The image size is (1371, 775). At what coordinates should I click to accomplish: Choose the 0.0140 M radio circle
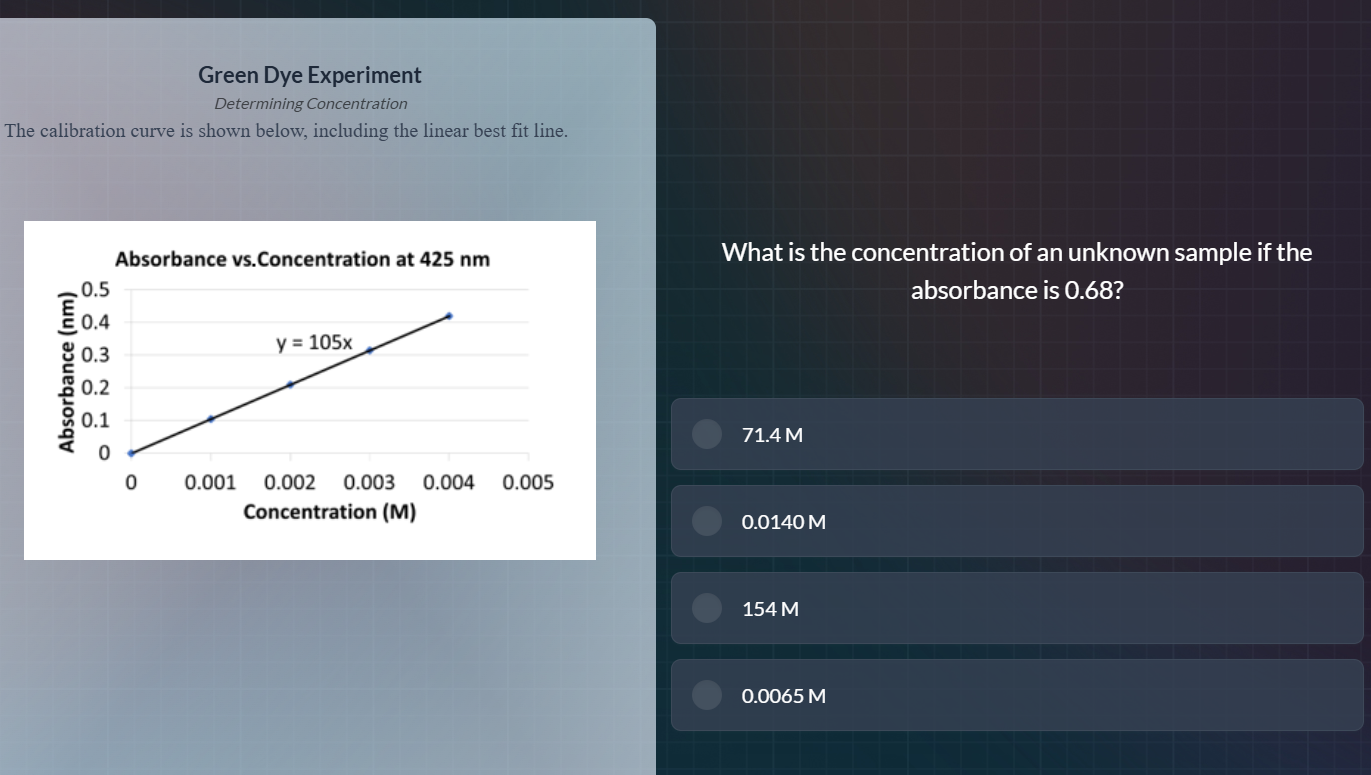(708, 521)
